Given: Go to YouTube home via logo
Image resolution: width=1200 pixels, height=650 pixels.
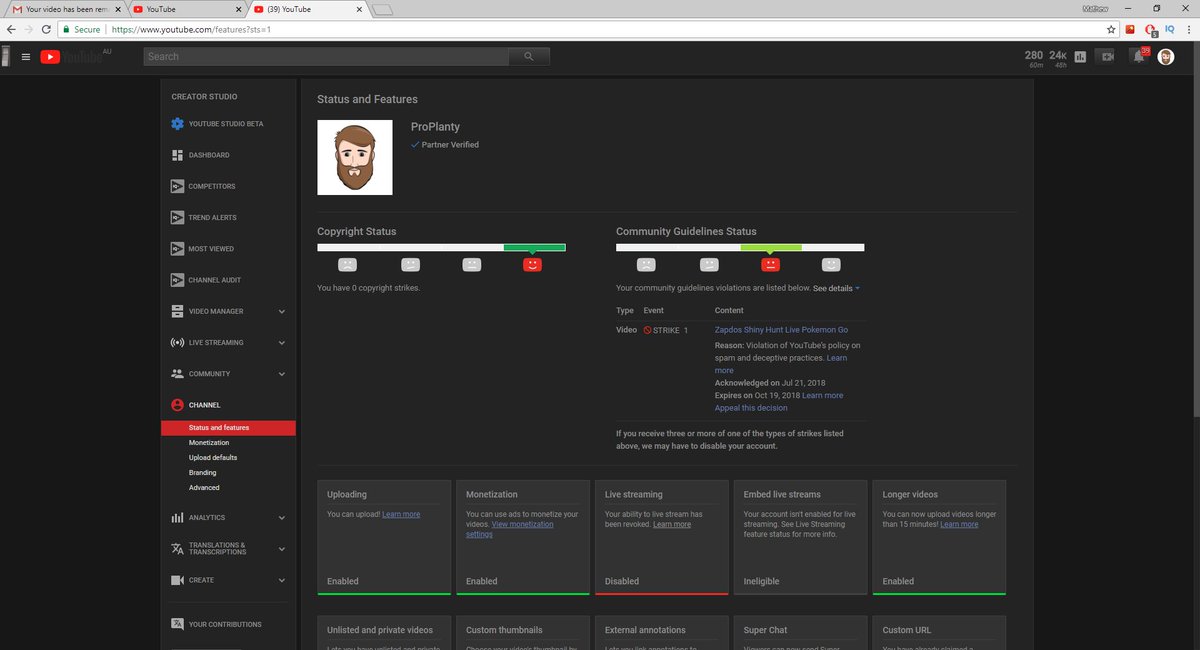Looking at the screenshot, I should click(72, 57).
